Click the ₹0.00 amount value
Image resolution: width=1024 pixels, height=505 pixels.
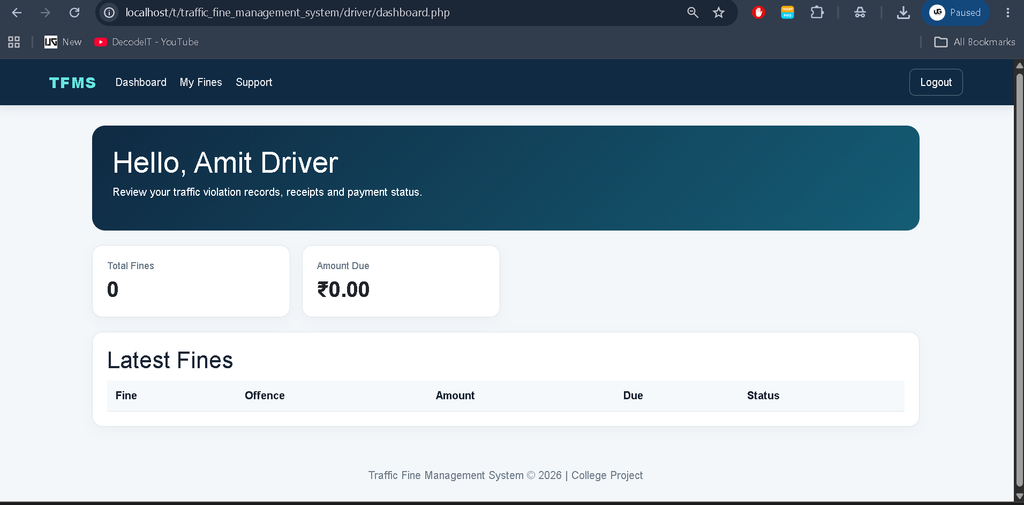point(344,289)
